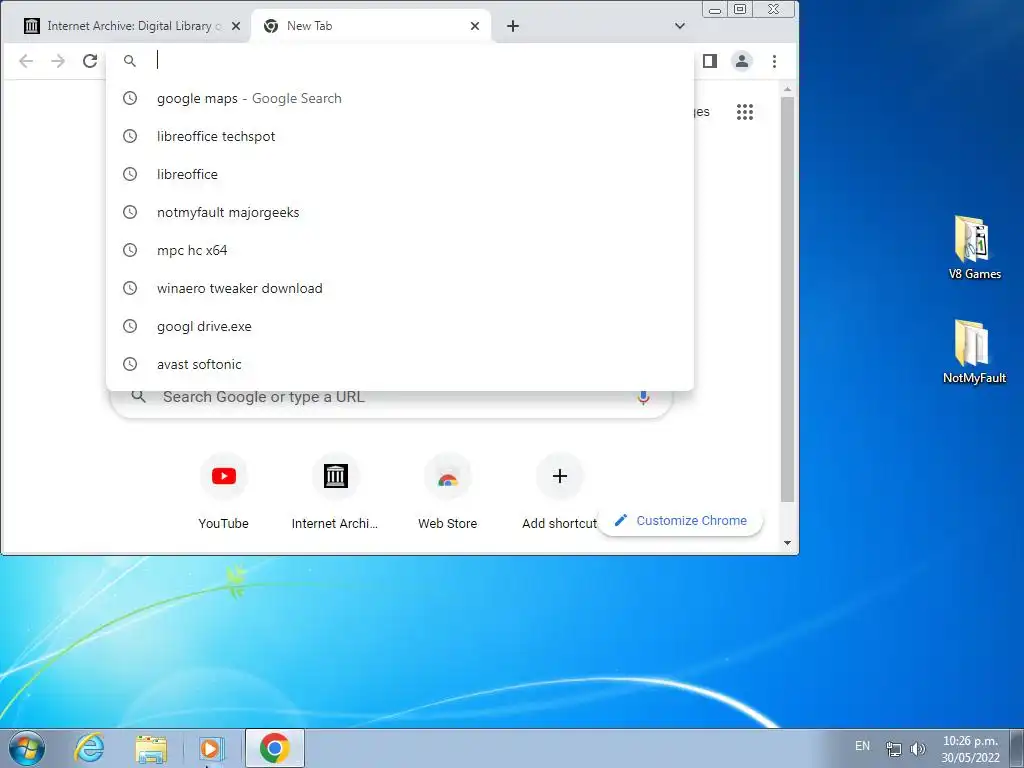The height and width of the screenshot is (768, 1024).
Task: Open the taskbar clock and date
Action: (970, 749)
